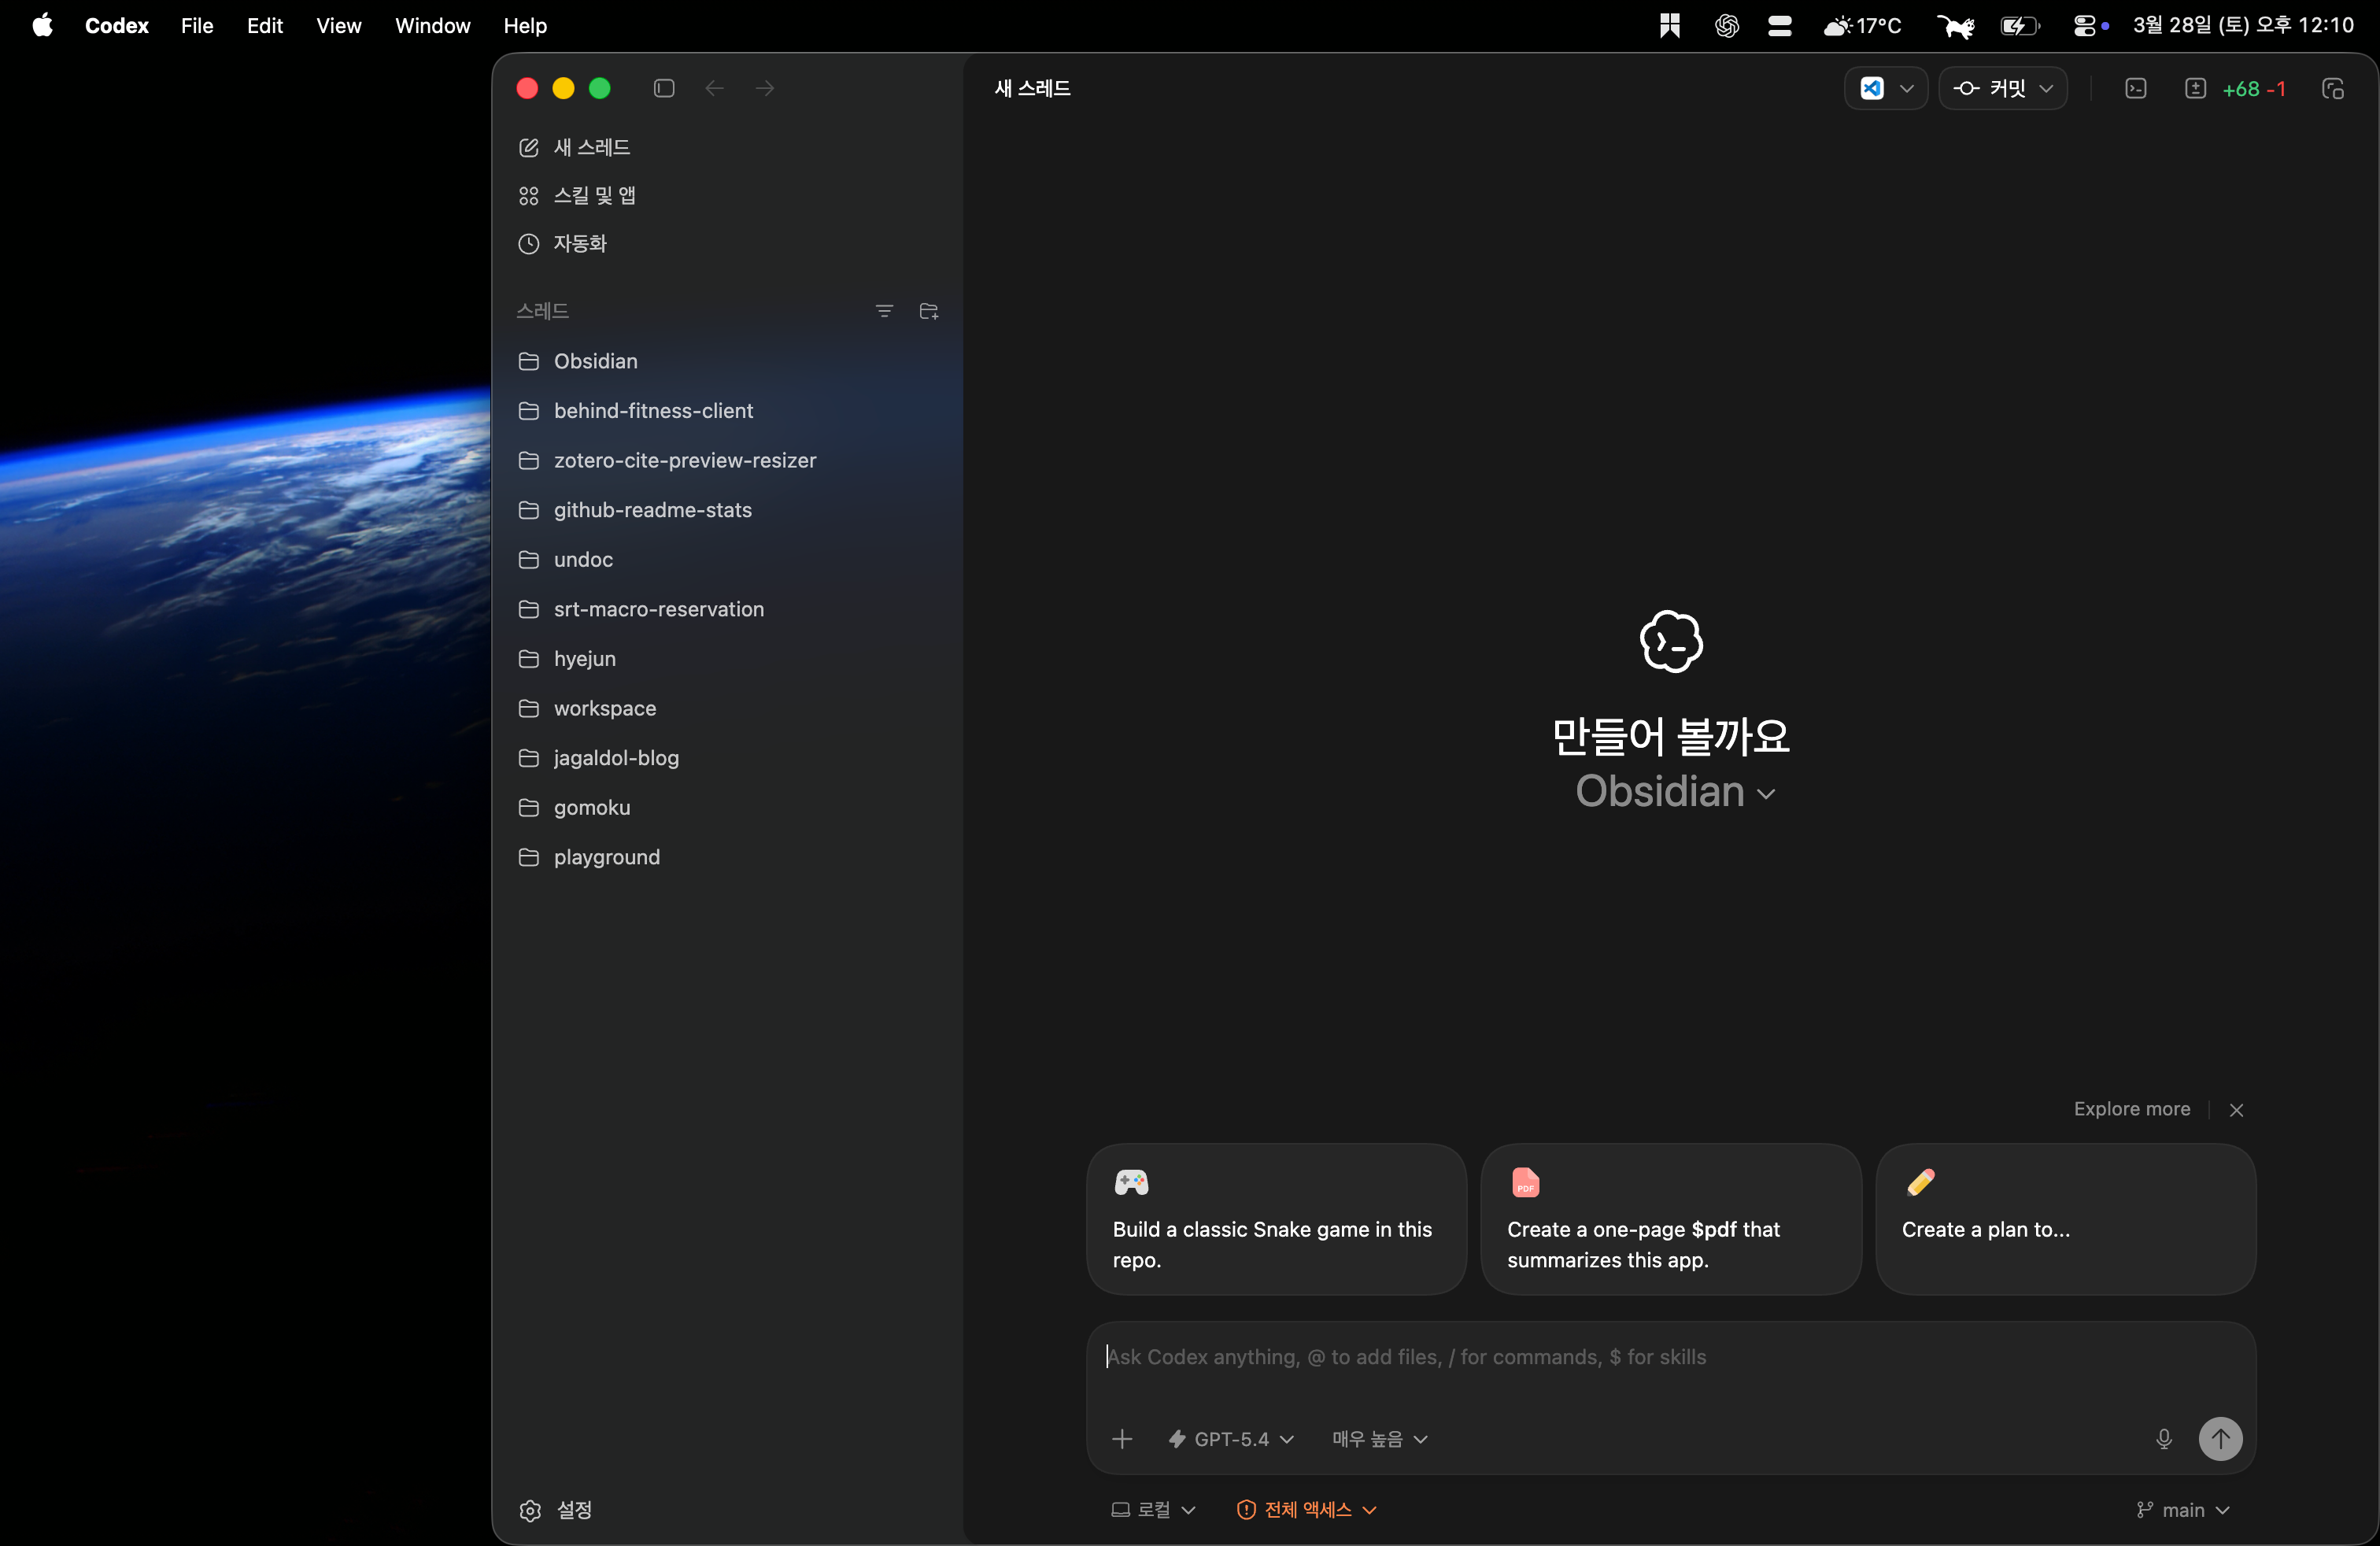The height and width of the screenshot is (1546, 2380).
Task: Enable 전체 액세스 mode
Action: [x=1305, y=1509]
